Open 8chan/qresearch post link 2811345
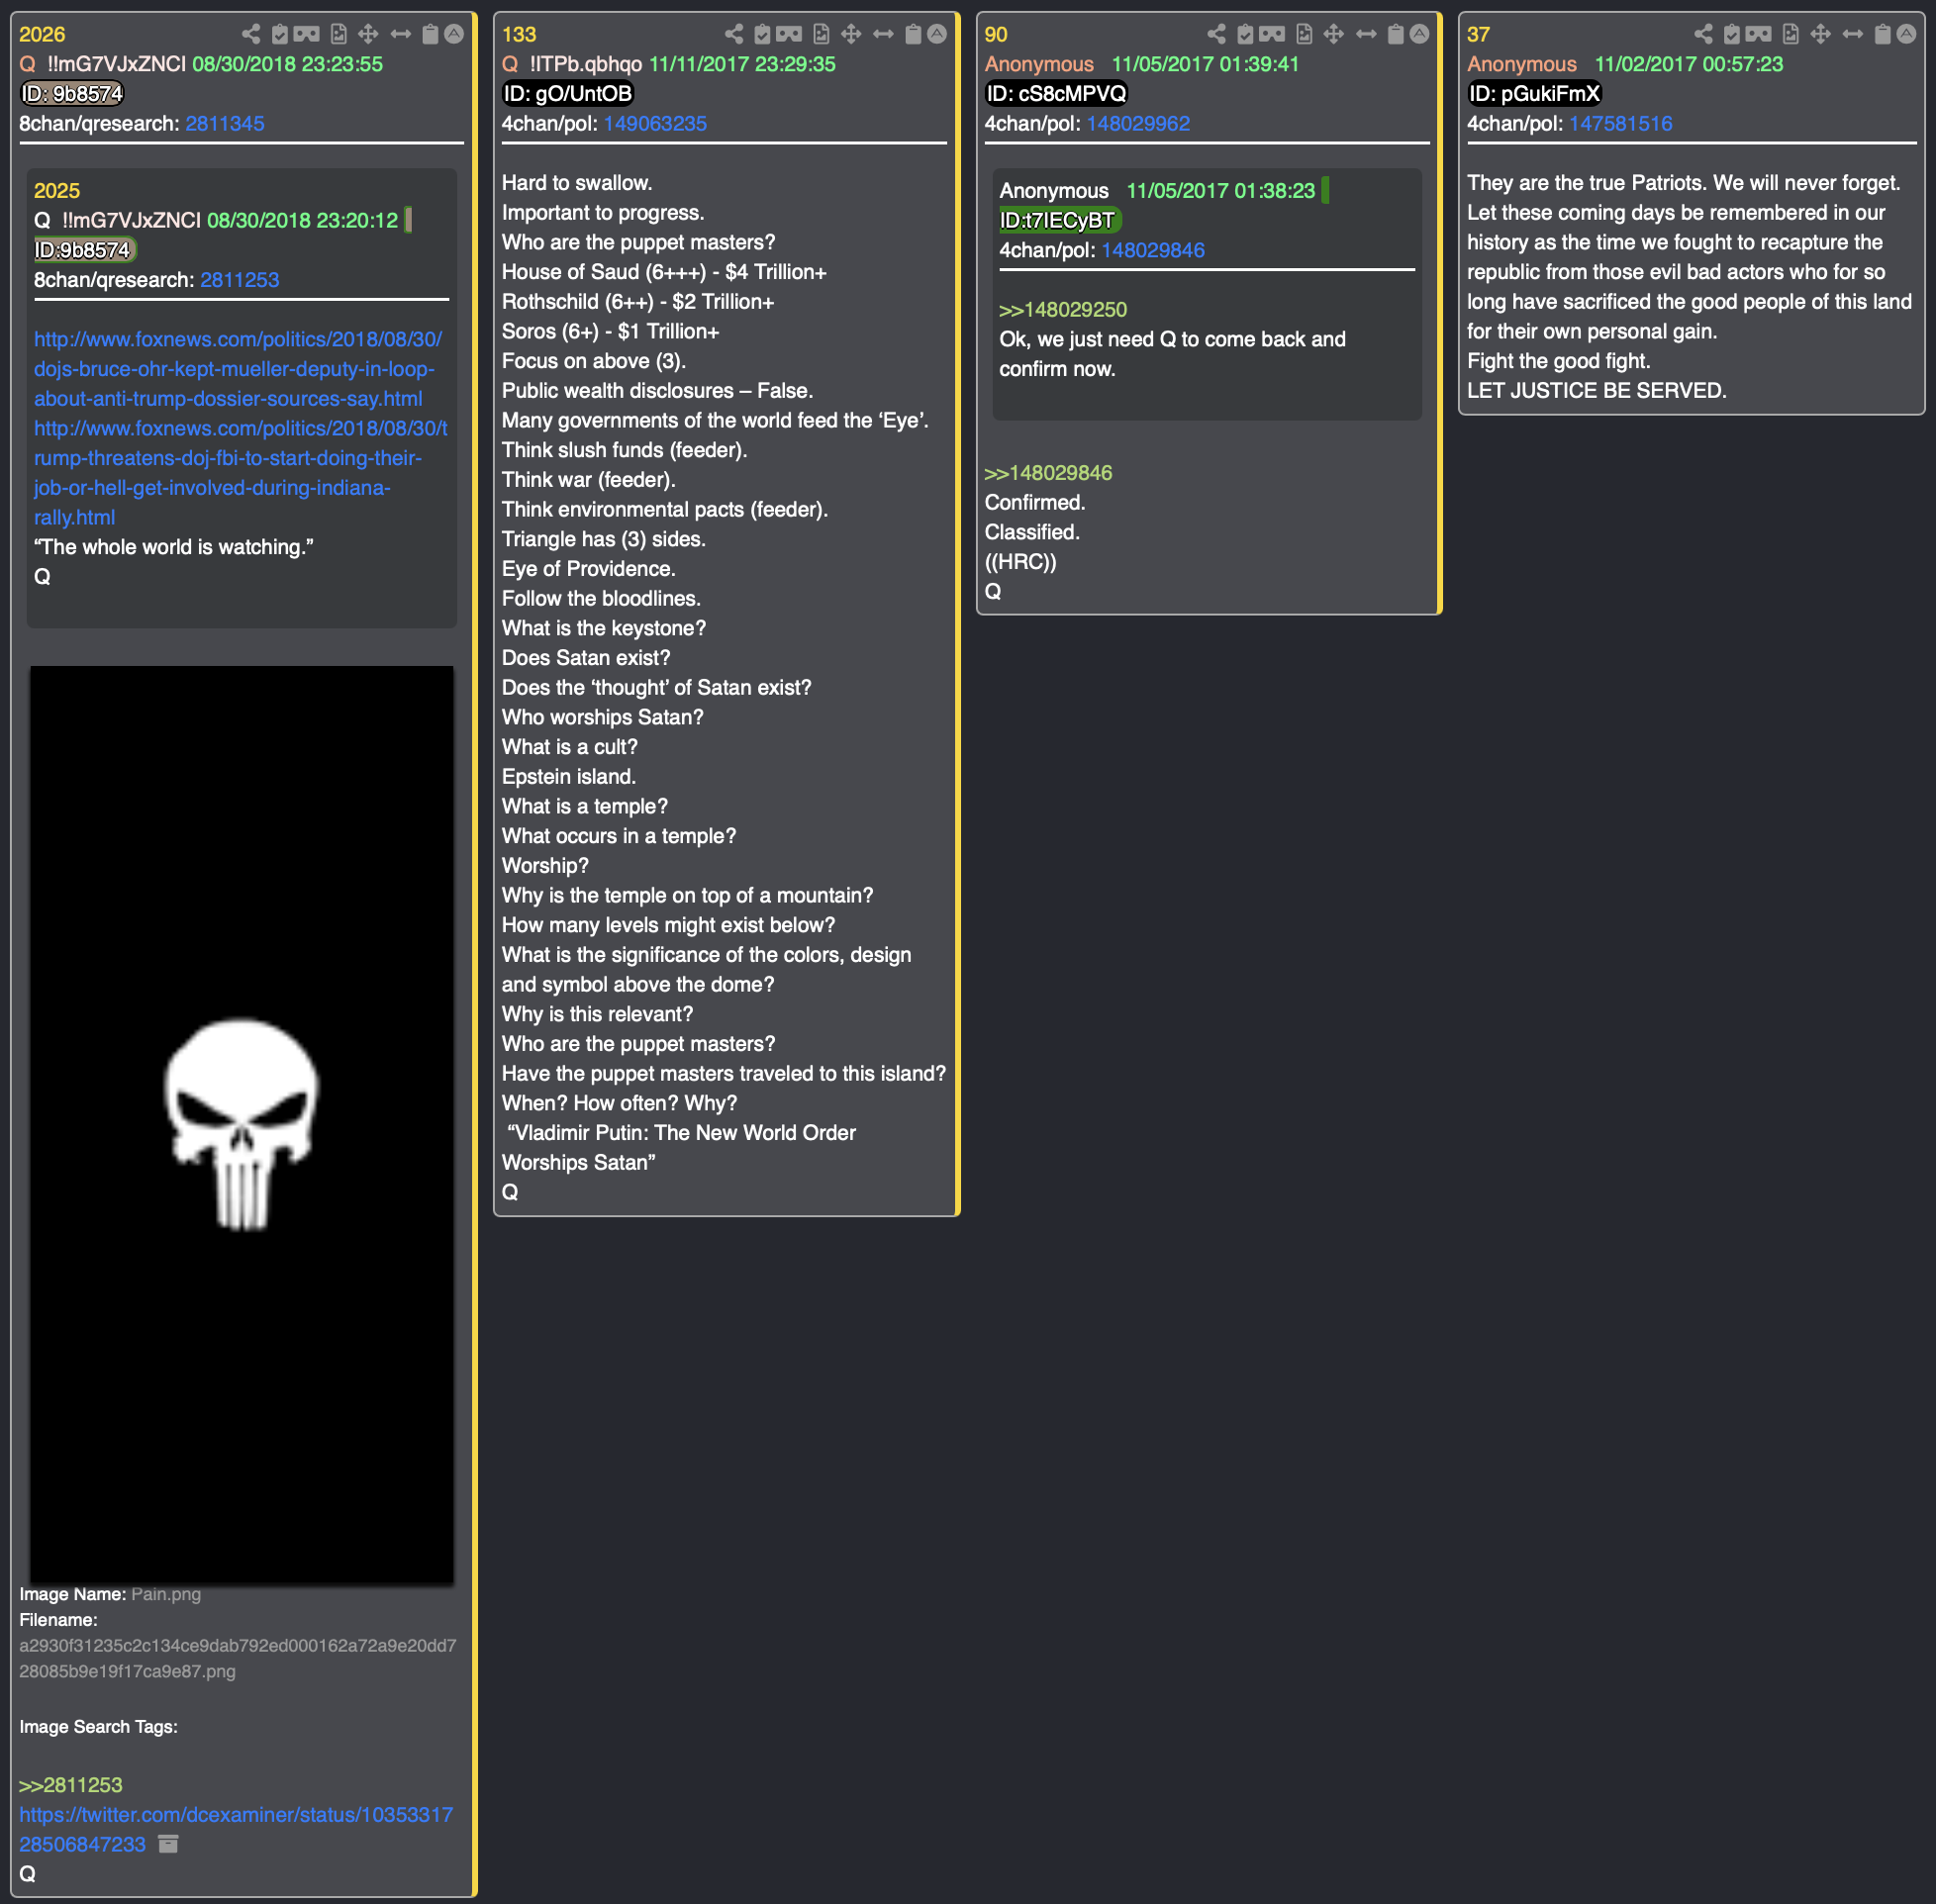This screenshot has height=1904, width=1936. 225,123
